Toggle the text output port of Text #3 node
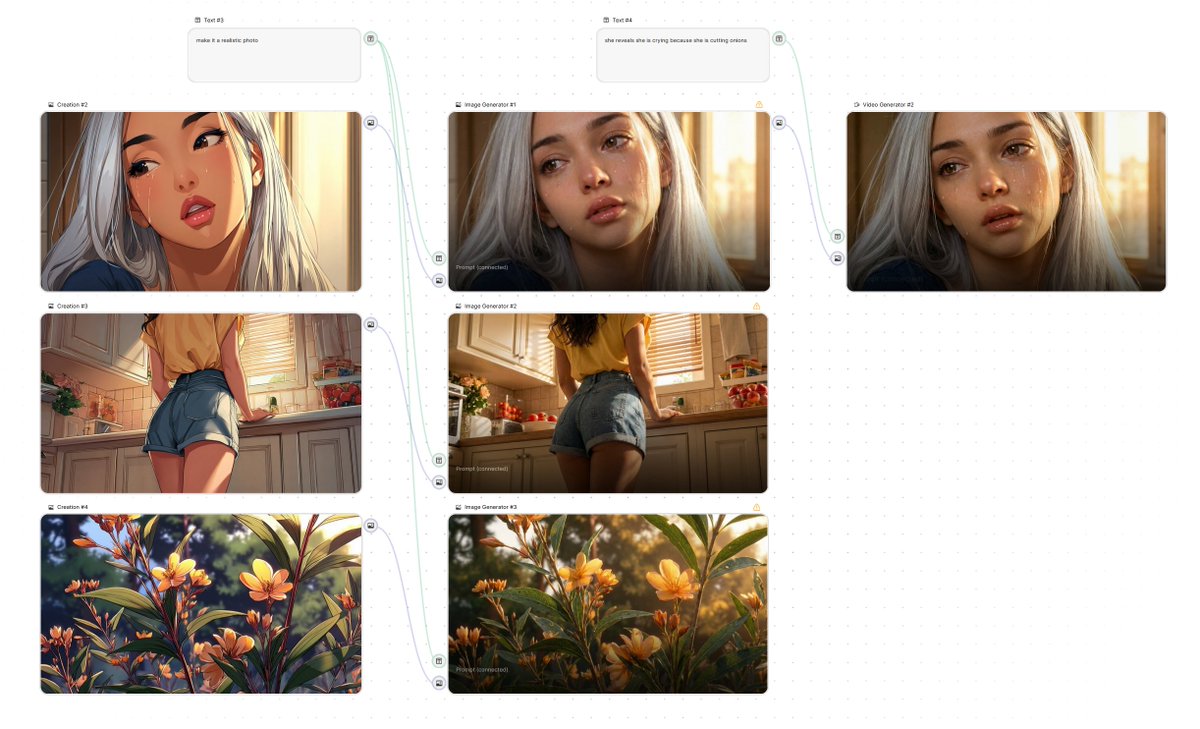Viewport: 1200px width, 729px height. pyautogui.click(x=371, y=38)
